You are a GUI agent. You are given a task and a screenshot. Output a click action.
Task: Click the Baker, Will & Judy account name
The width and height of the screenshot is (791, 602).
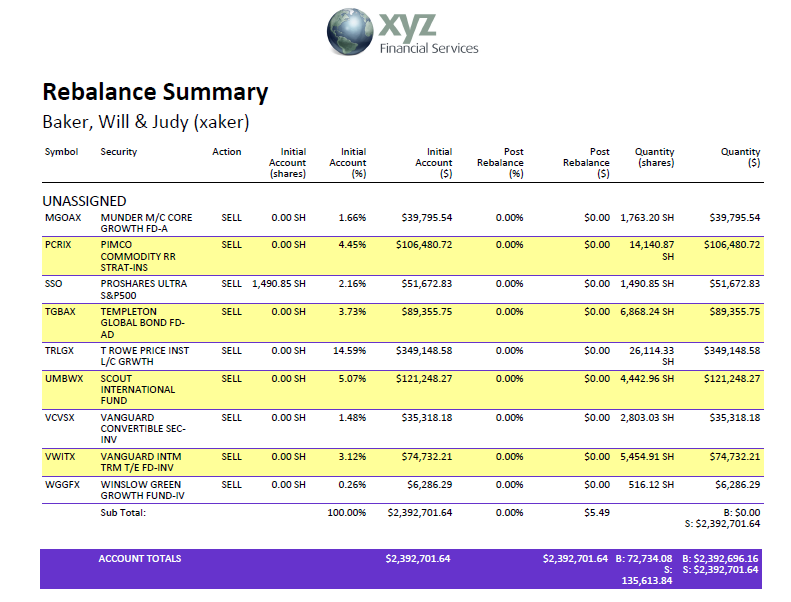pyautogui.click(x=145, y=122)
